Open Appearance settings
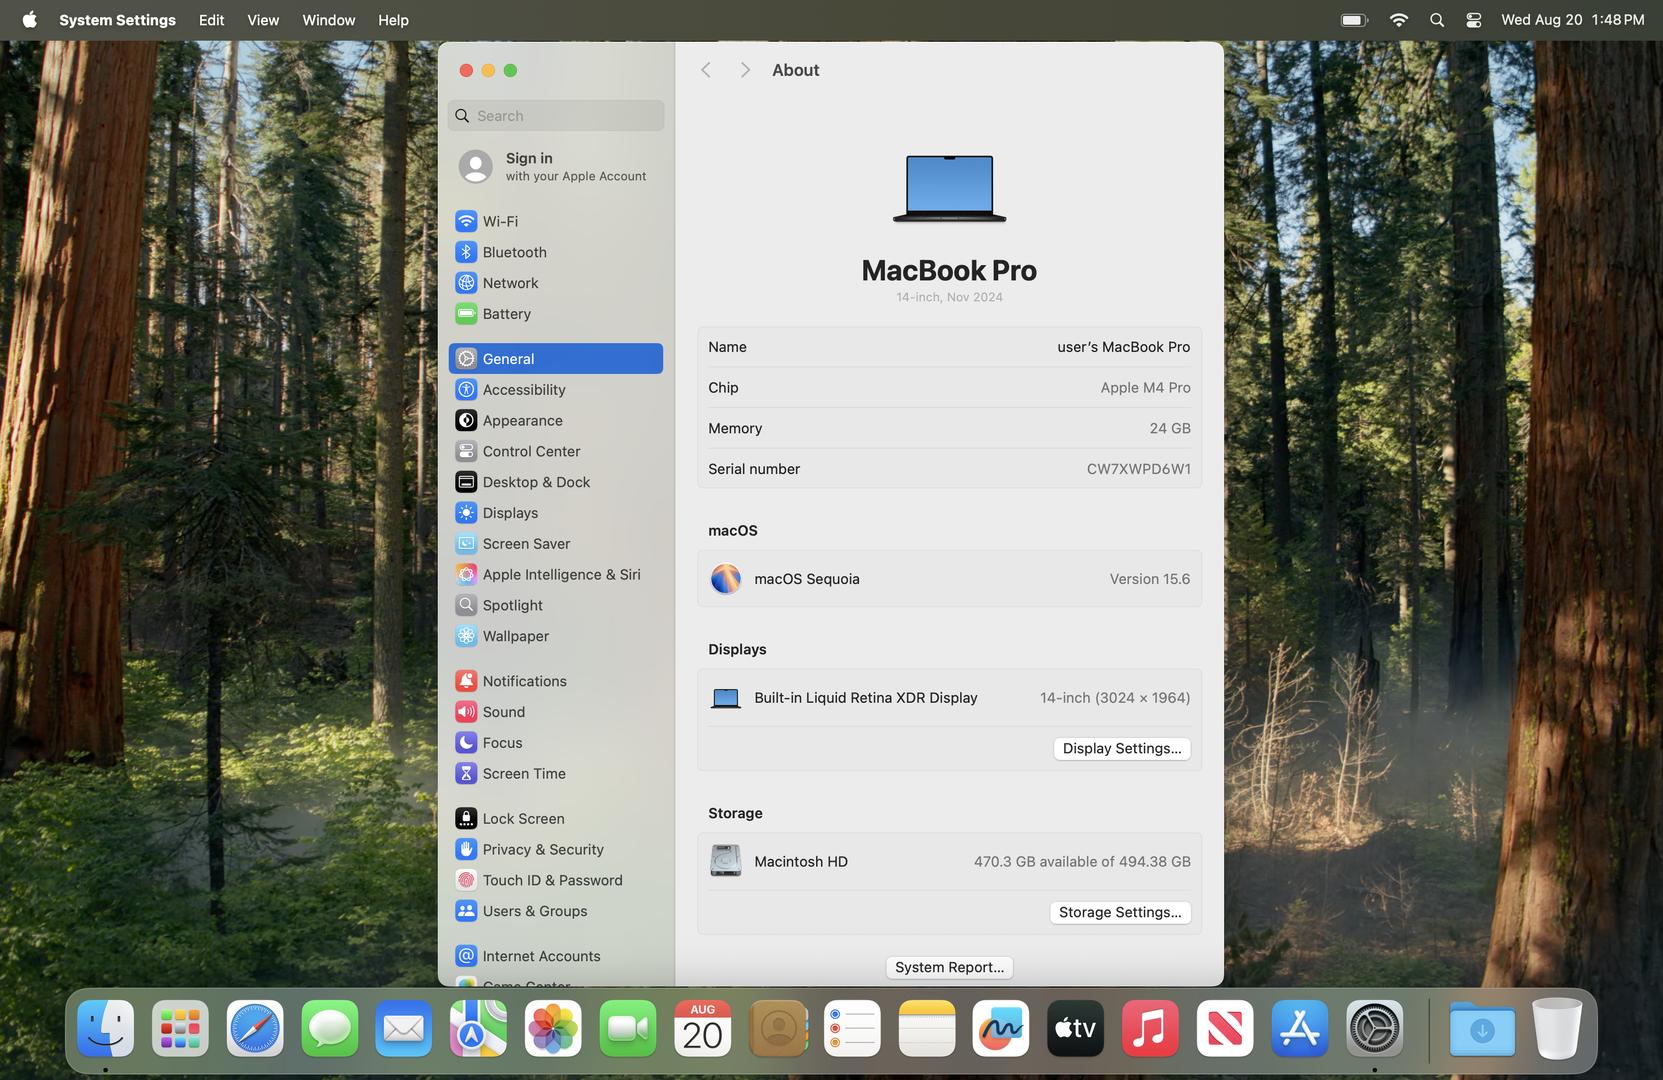The image size is (1663, 1080). click(555, 421)
